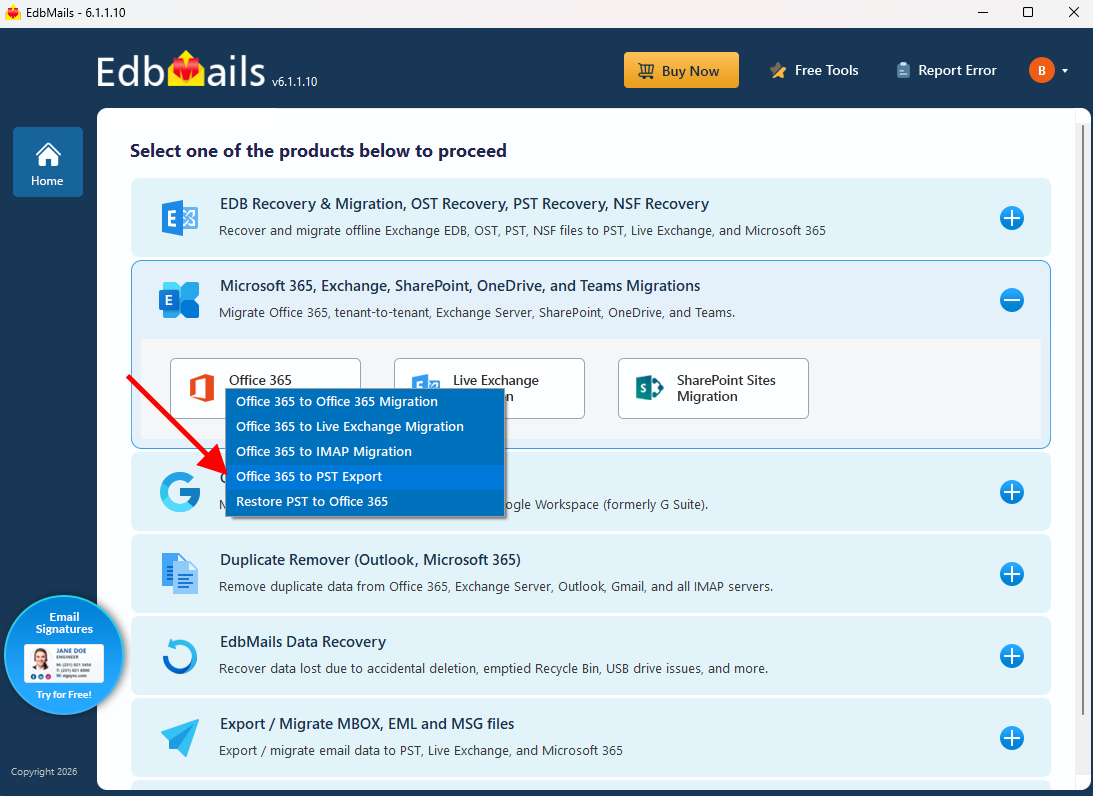
Task: Click heading EDB Recovery & Migration, OST Recovery
Action: [x=464, y=204]
